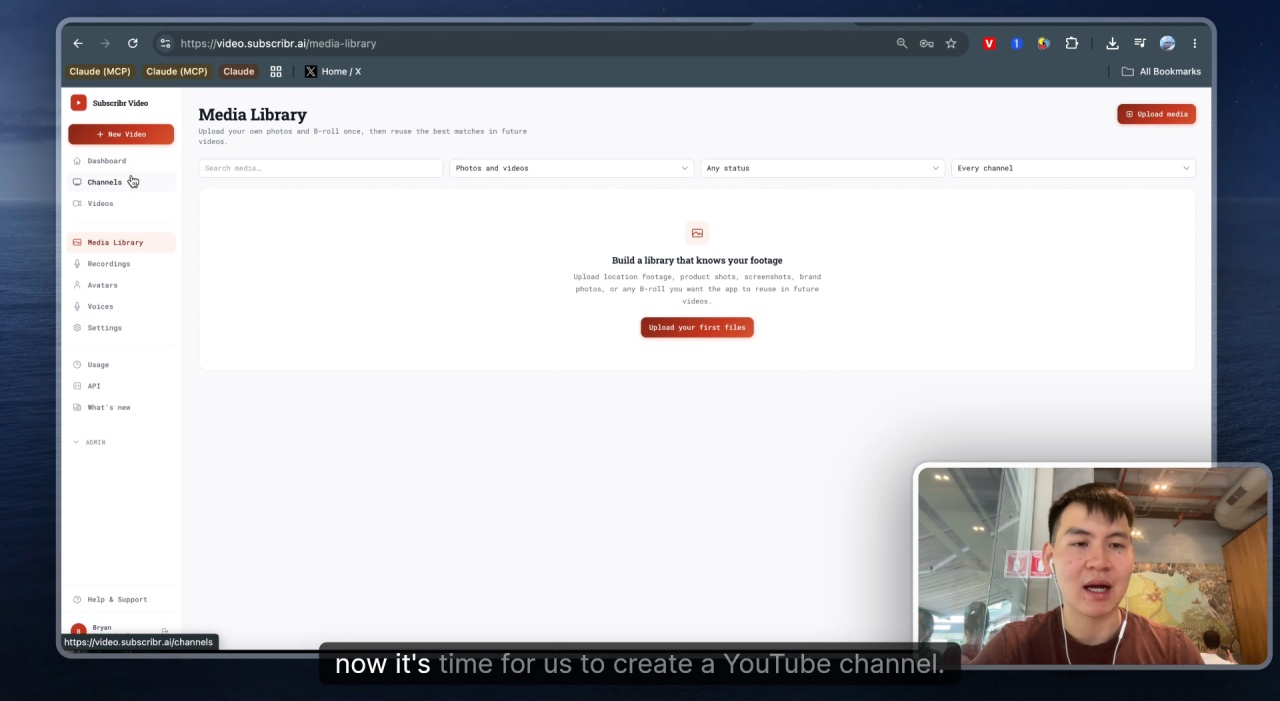Click the Usage clock icon
Viewport: 1280px width, 701px height.
(x=77, y=365)
